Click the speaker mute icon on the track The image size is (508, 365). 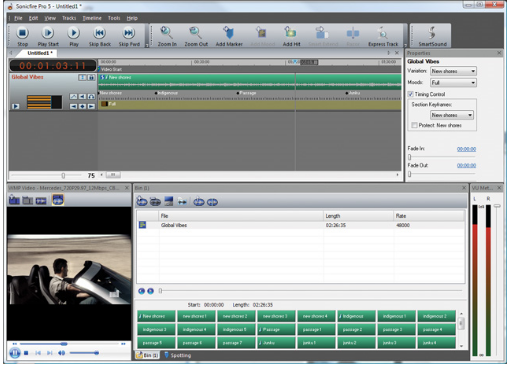82,96
